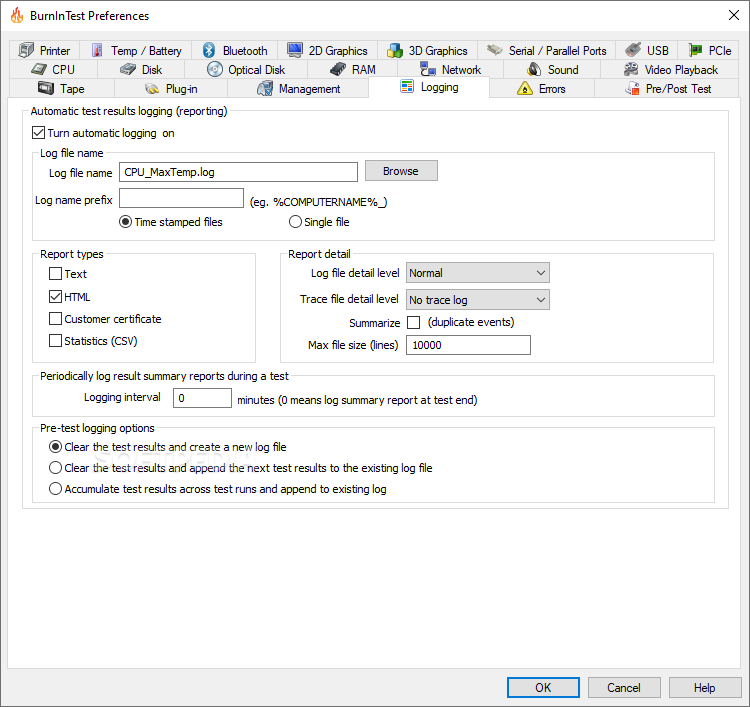Confirm with the OK button

tap(543, 687)
